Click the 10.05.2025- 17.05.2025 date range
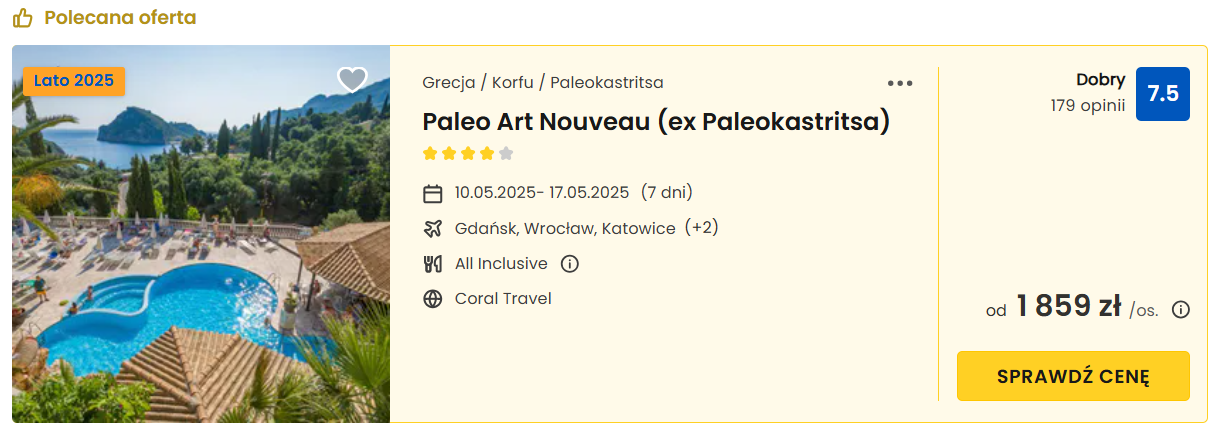 coord(542,192)
